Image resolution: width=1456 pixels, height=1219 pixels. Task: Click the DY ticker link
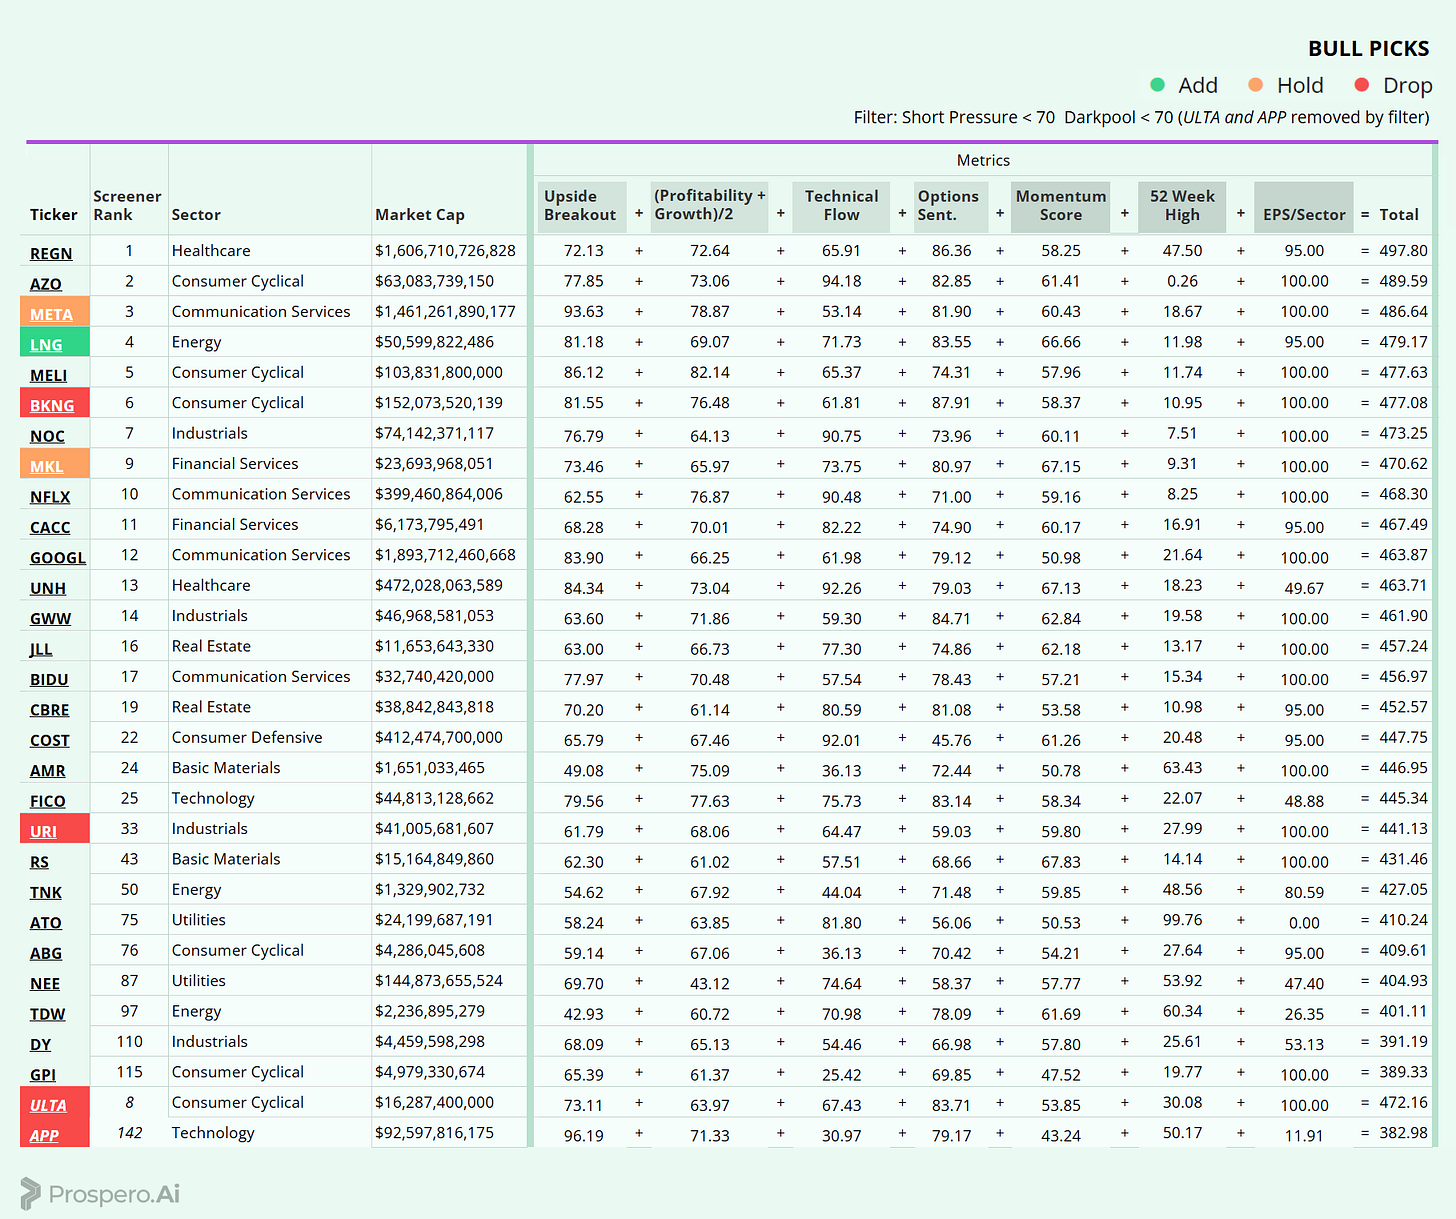(x=40, y=1044)
